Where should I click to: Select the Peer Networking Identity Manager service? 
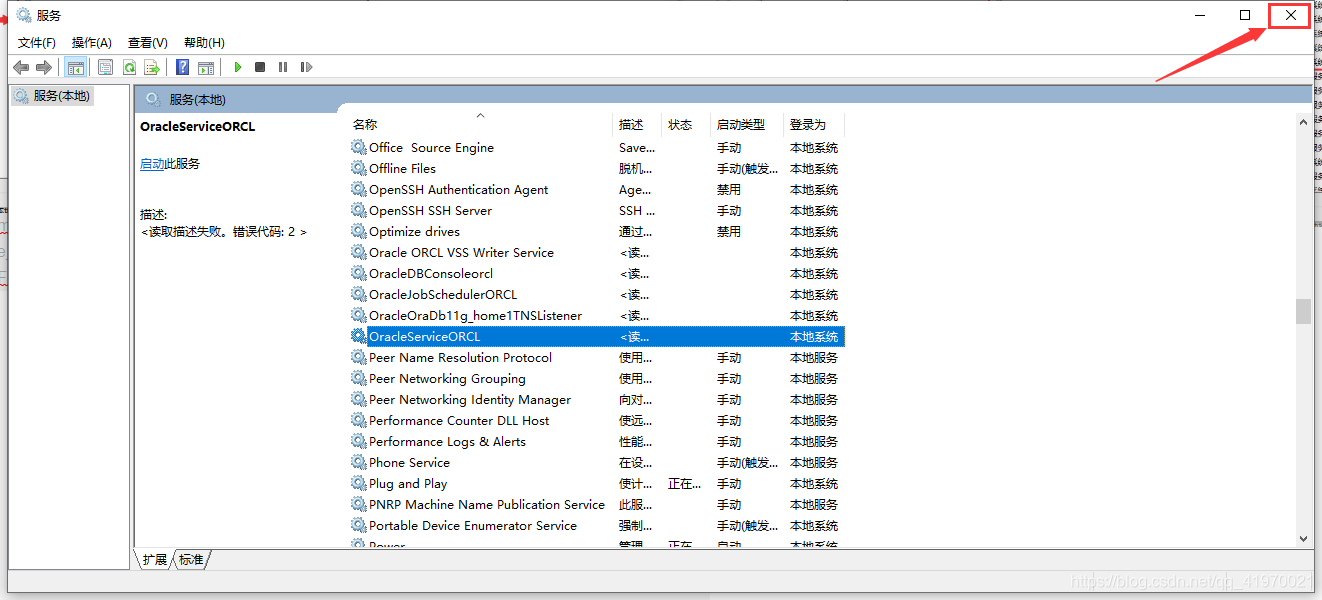597,399
